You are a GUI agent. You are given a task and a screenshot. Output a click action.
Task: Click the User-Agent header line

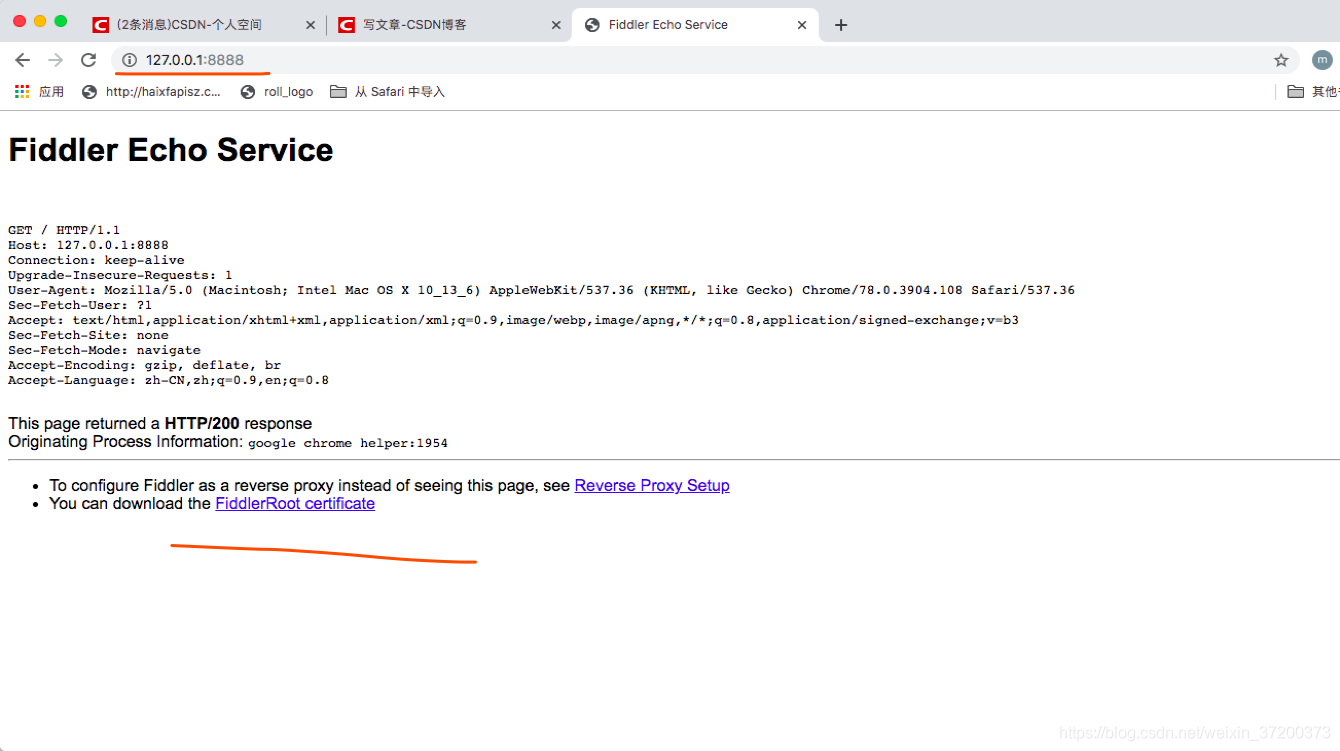pos(541,290)
